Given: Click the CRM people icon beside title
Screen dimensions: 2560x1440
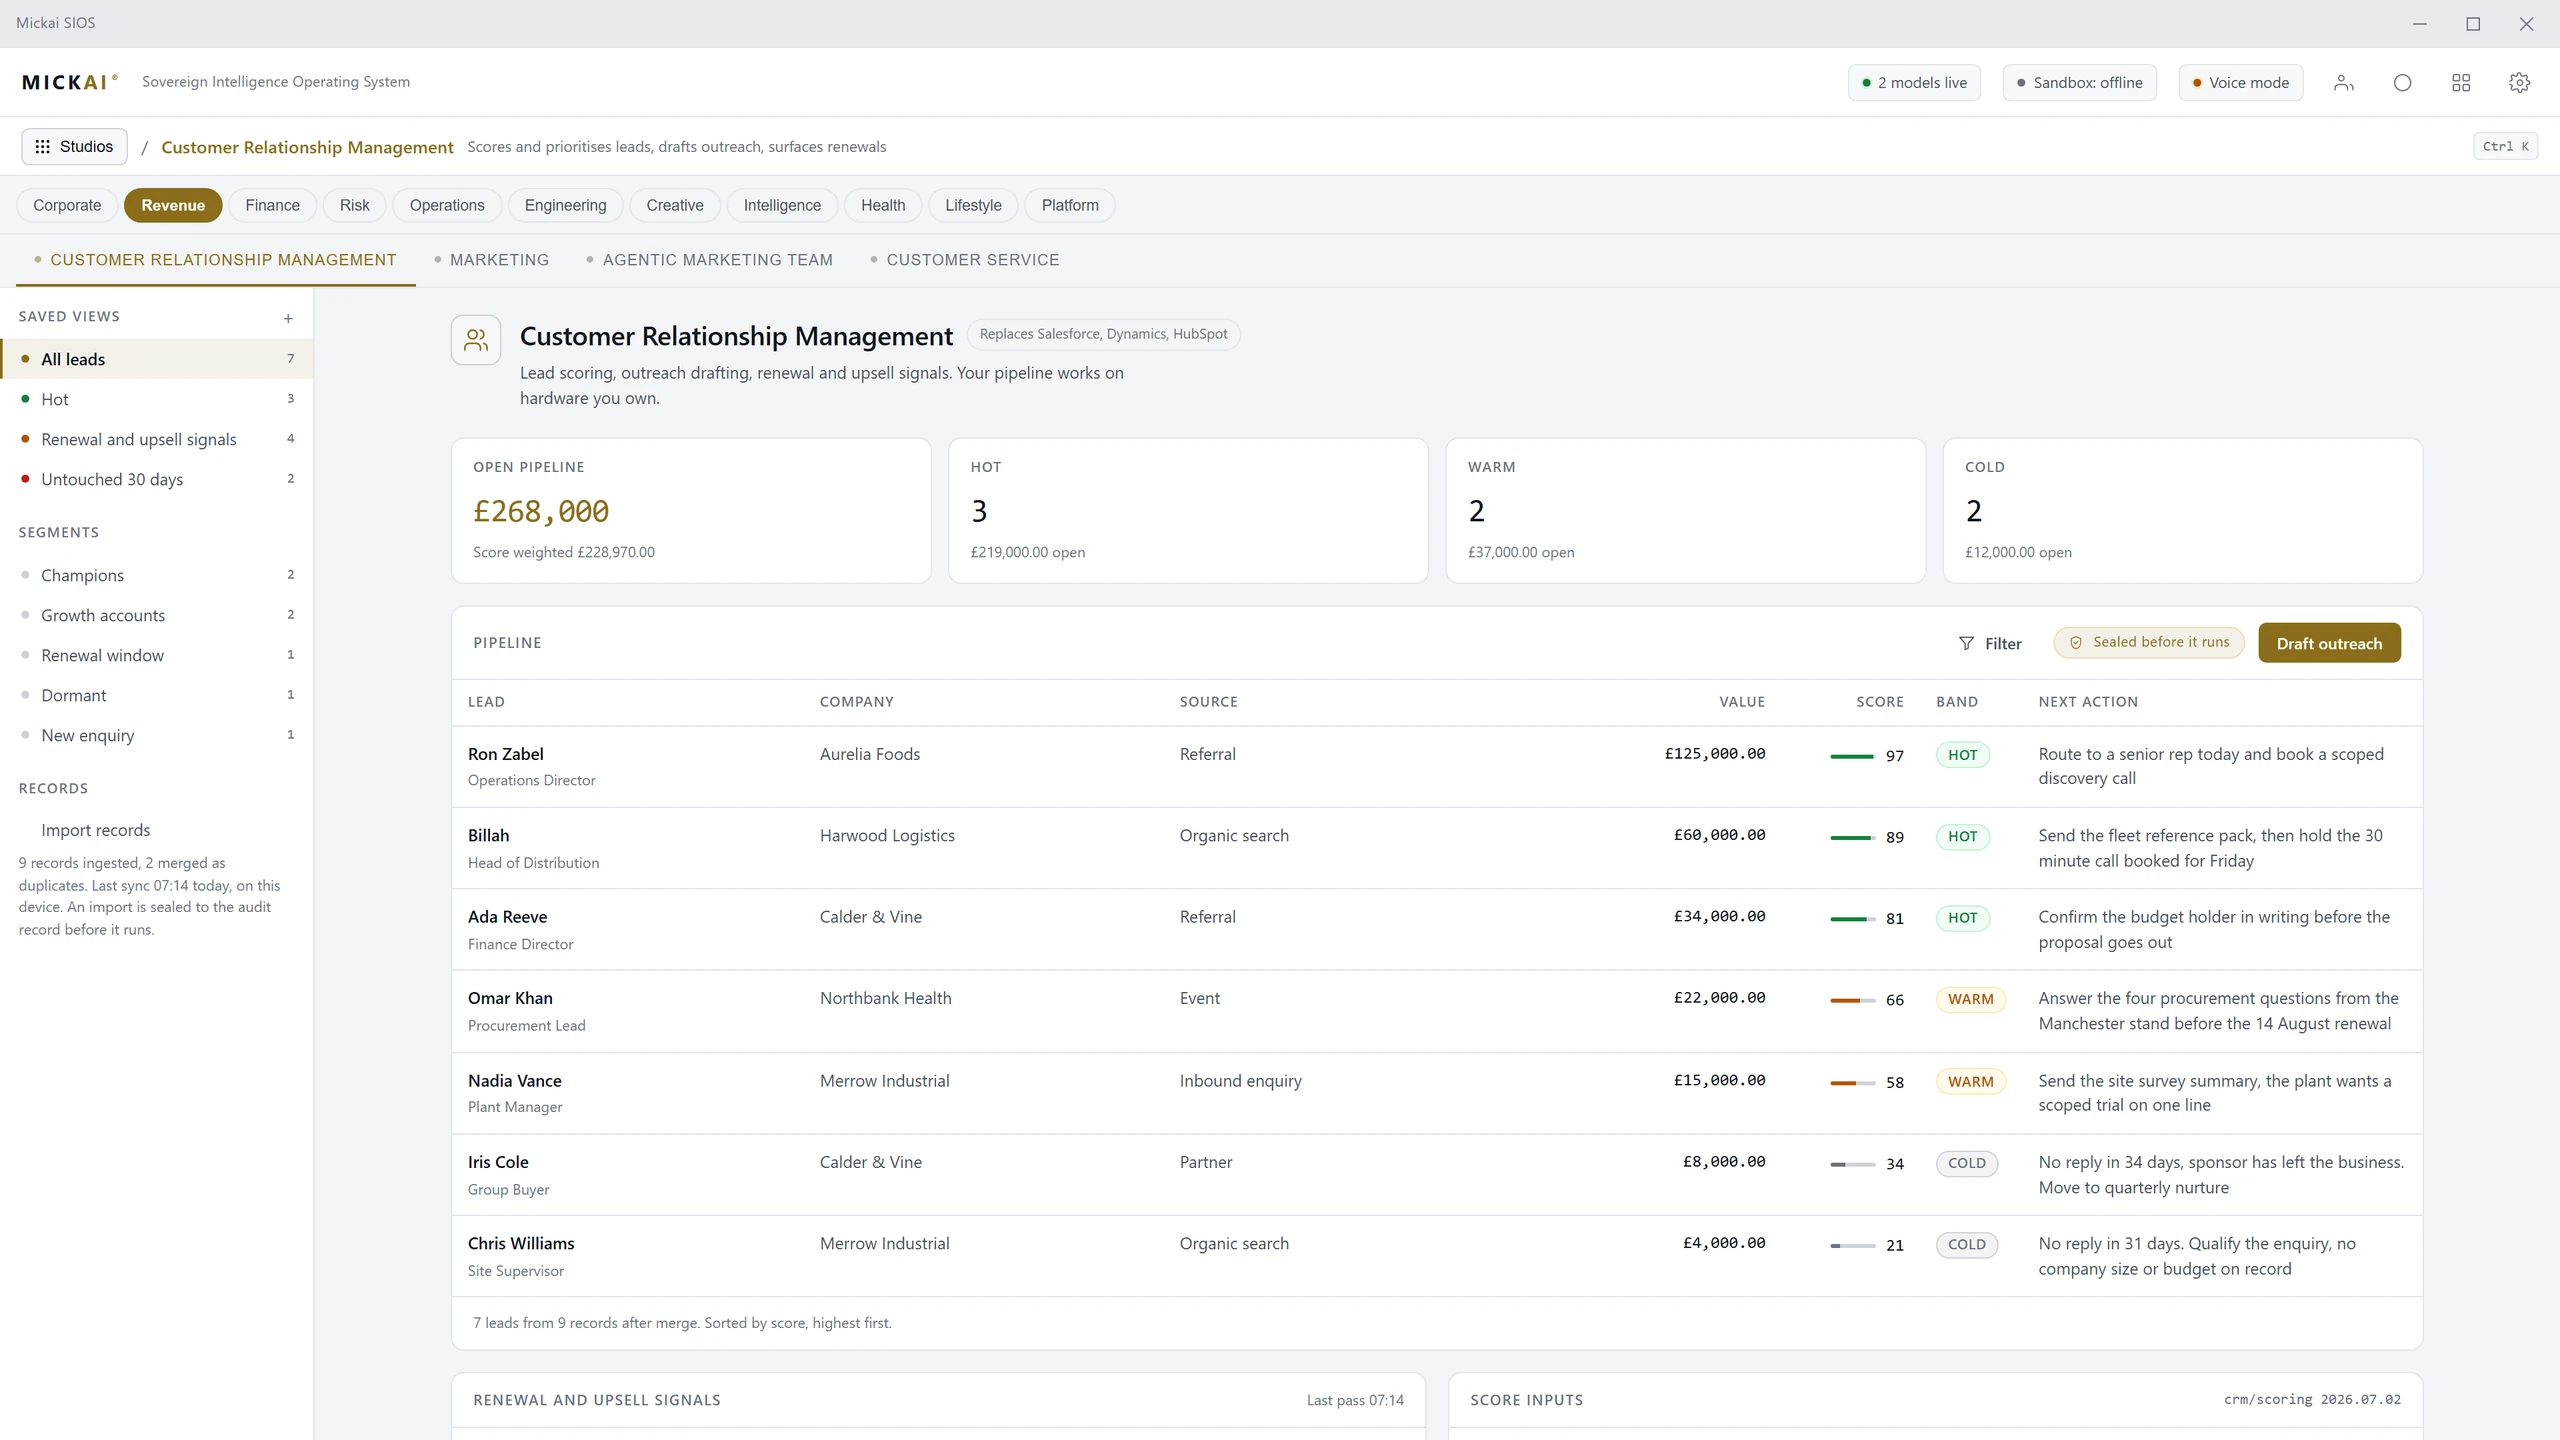Looking at the screenshot, I should coord(476,340).
